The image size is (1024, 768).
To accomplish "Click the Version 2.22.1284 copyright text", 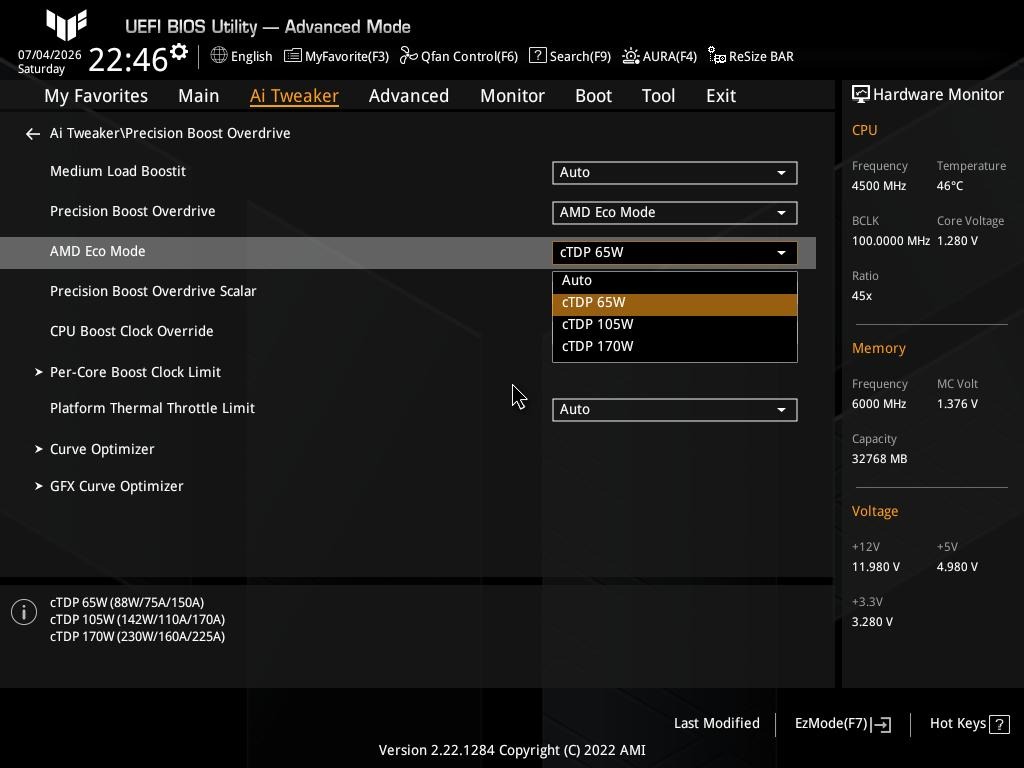I will [512, 750].
